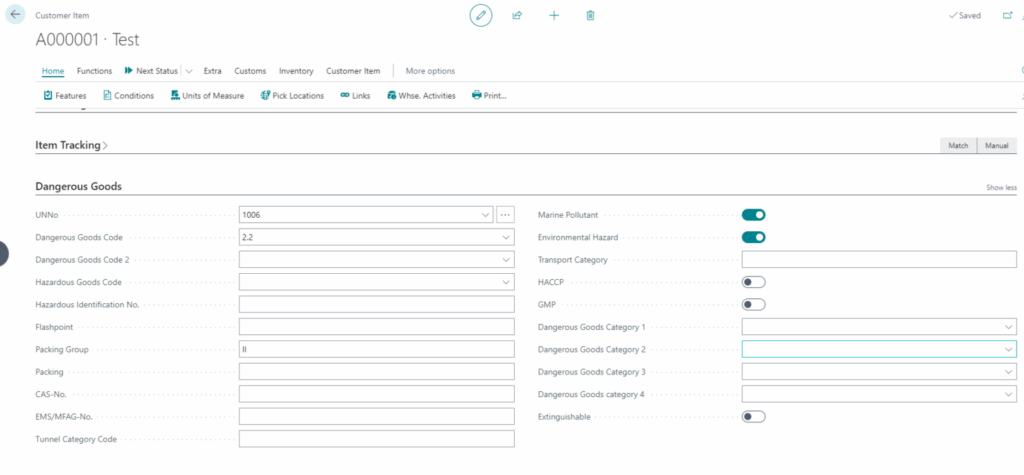Open Pick Locations action
Viewport: 1024px width, 475px height.
pyautogui.click(x=292, y=95)
